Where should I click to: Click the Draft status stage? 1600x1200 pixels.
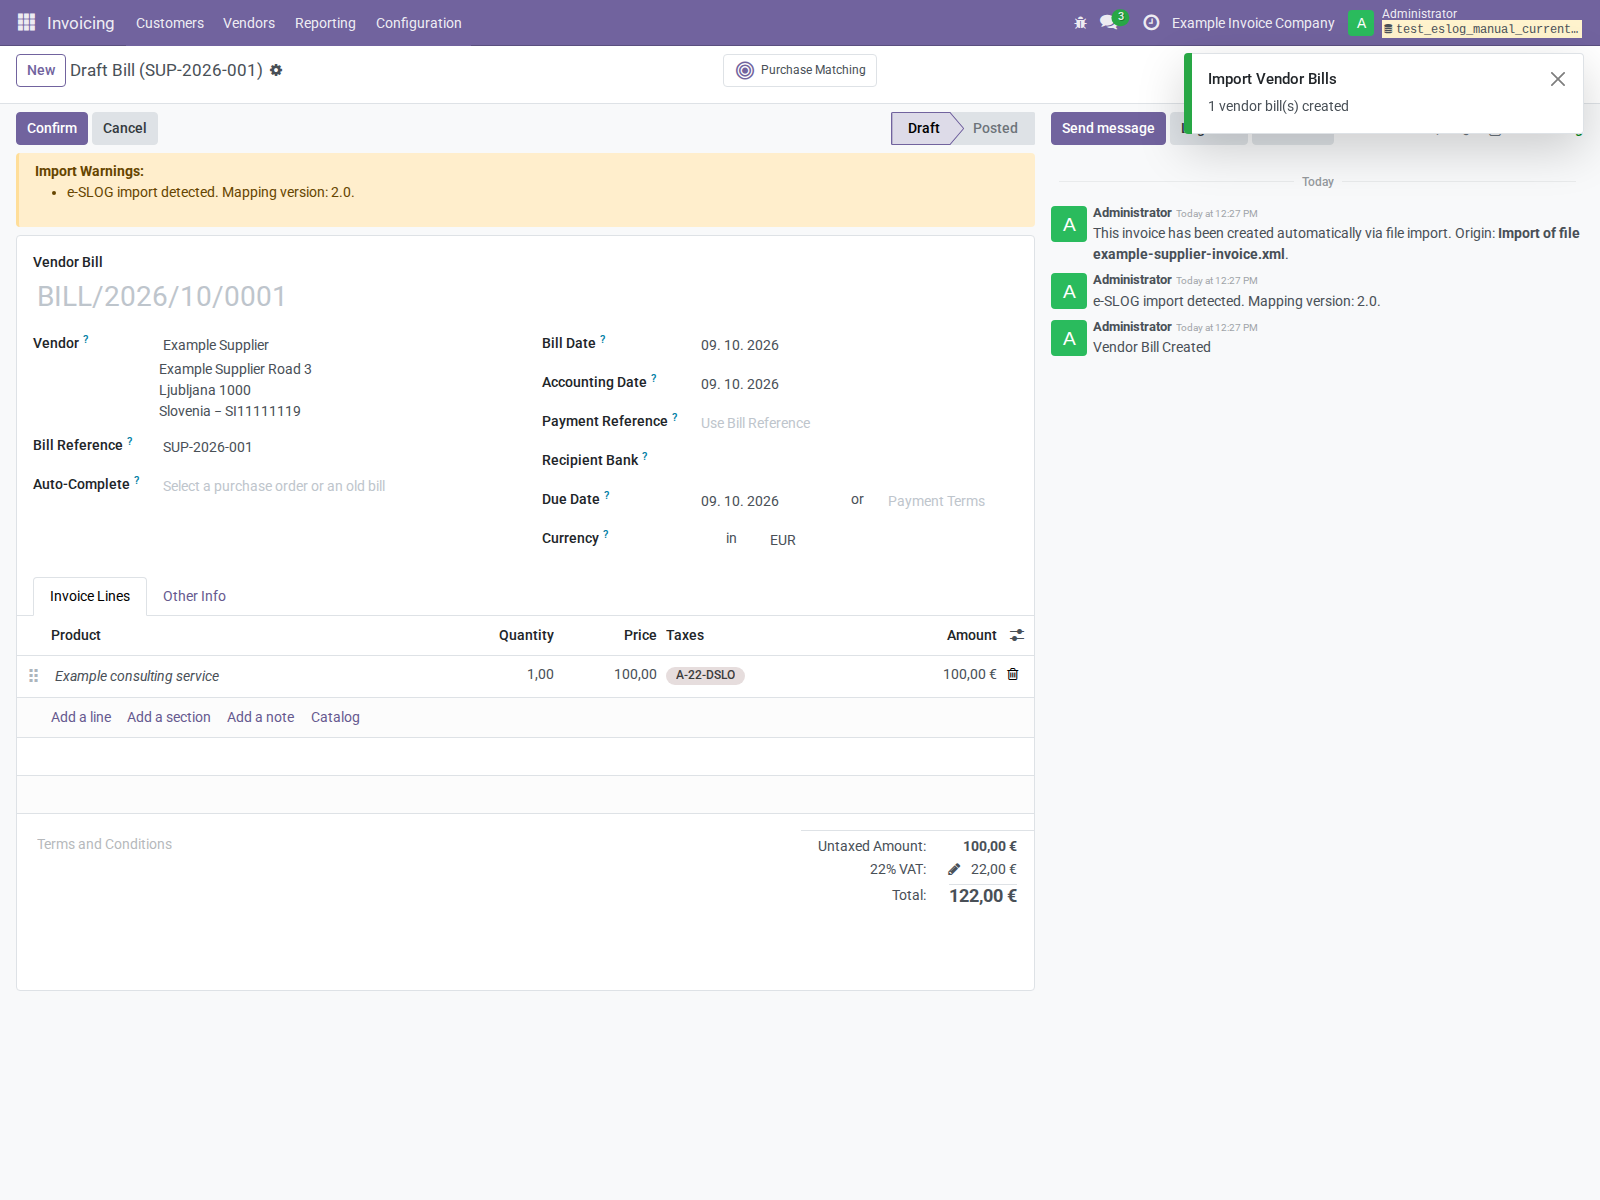point(924,128)
